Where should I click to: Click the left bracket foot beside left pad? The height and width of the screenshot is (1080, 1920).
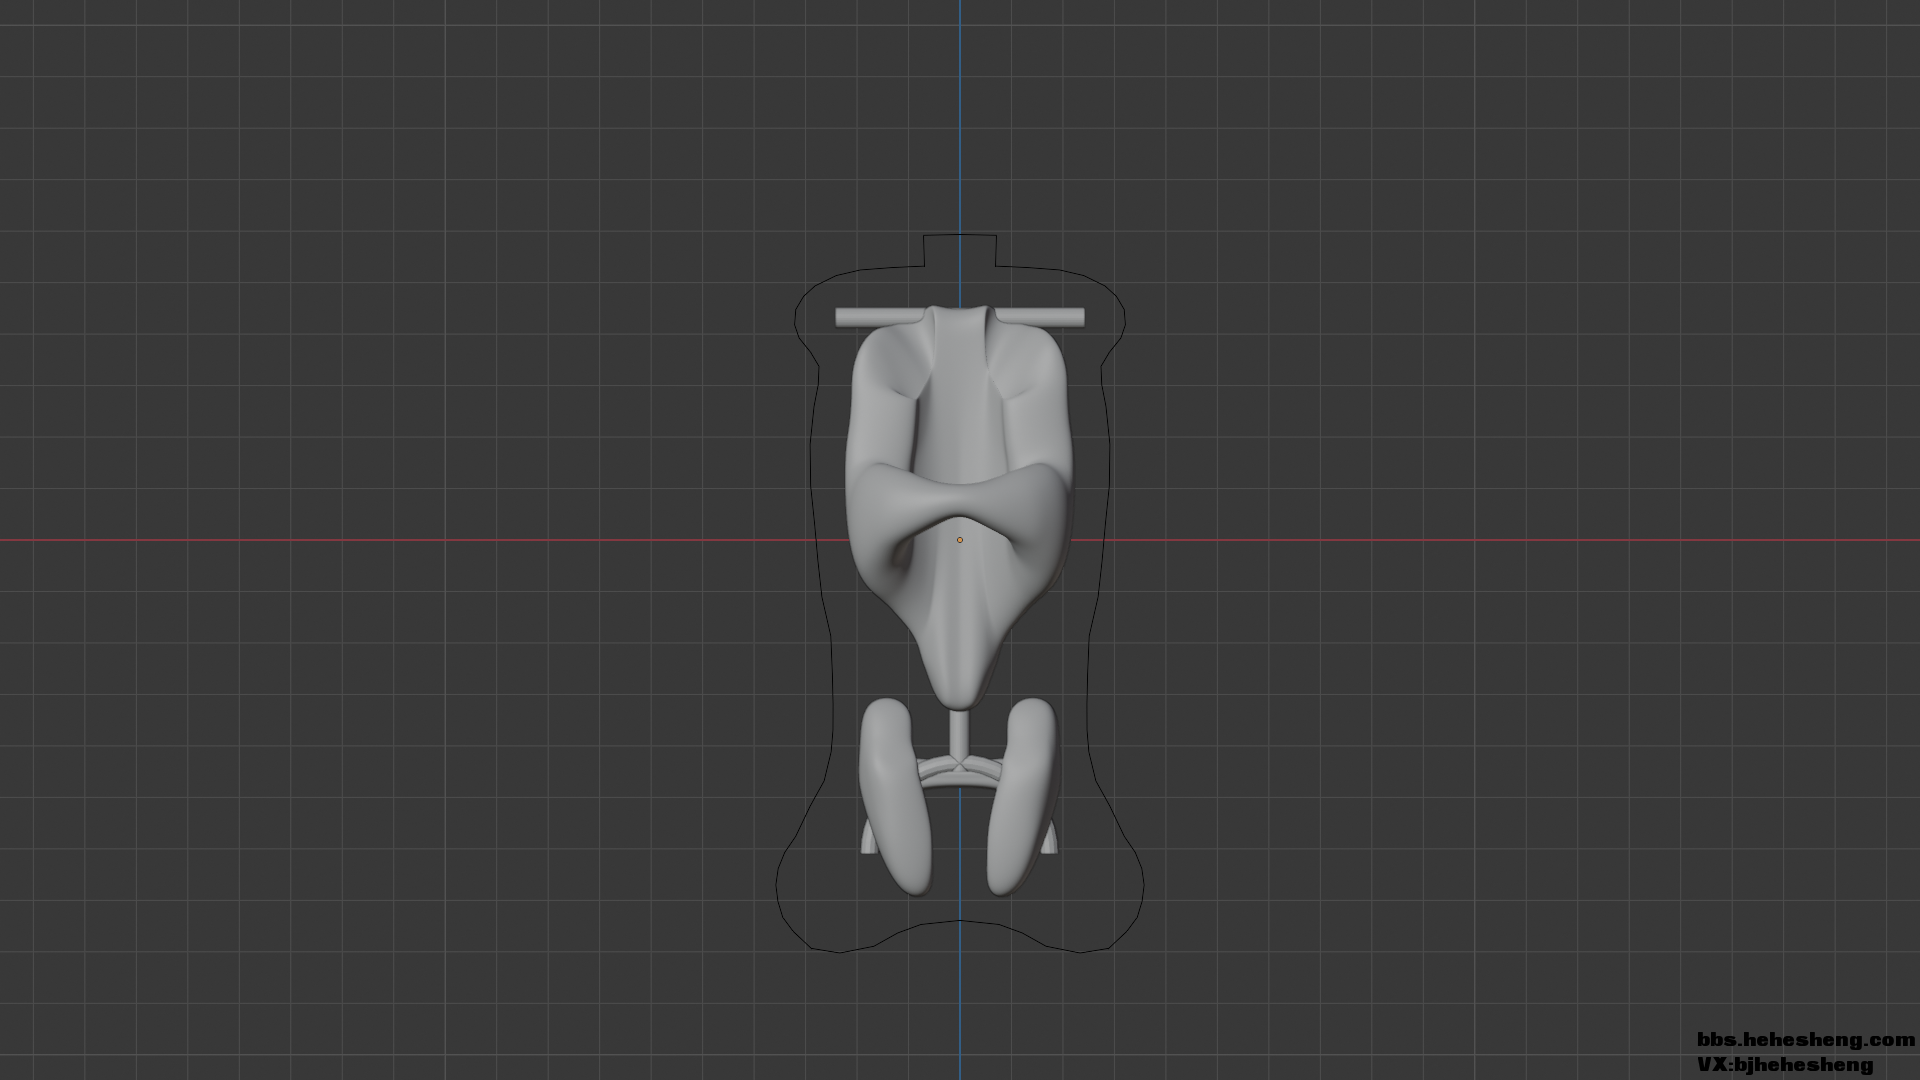(866, 843)
